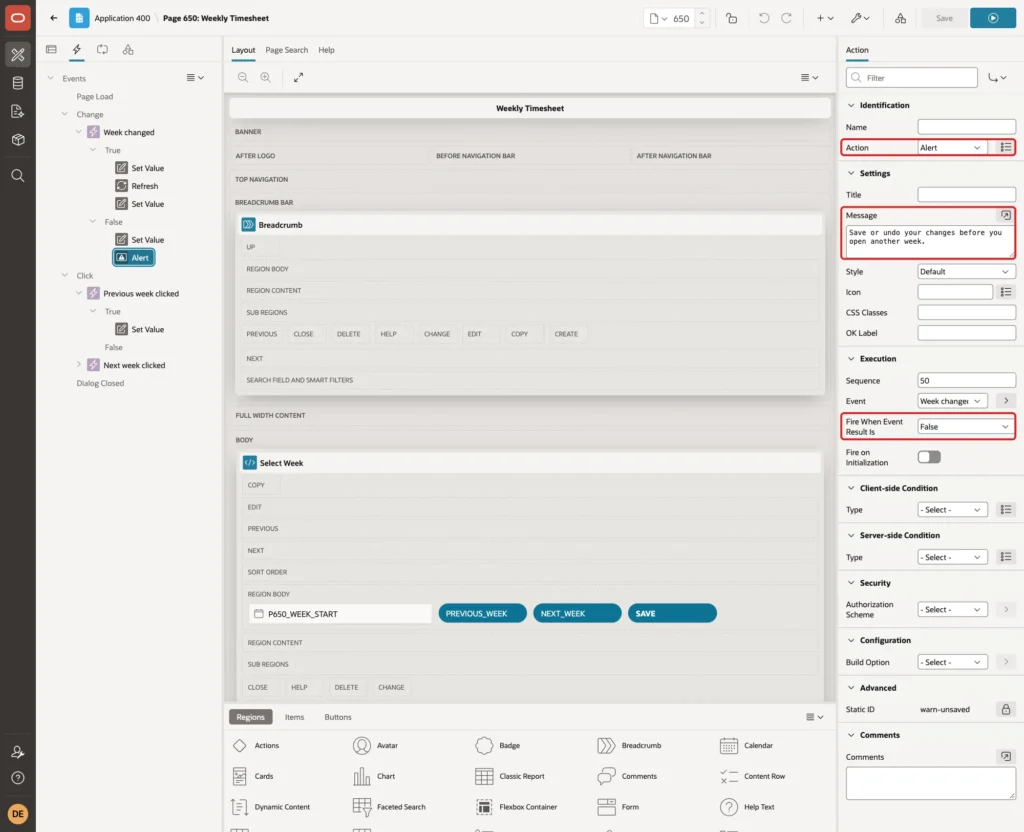Viewport: 1024px width, 832px height.
Task: Open the Event select list
Action: pyautogui.click(x=952, y=401)
